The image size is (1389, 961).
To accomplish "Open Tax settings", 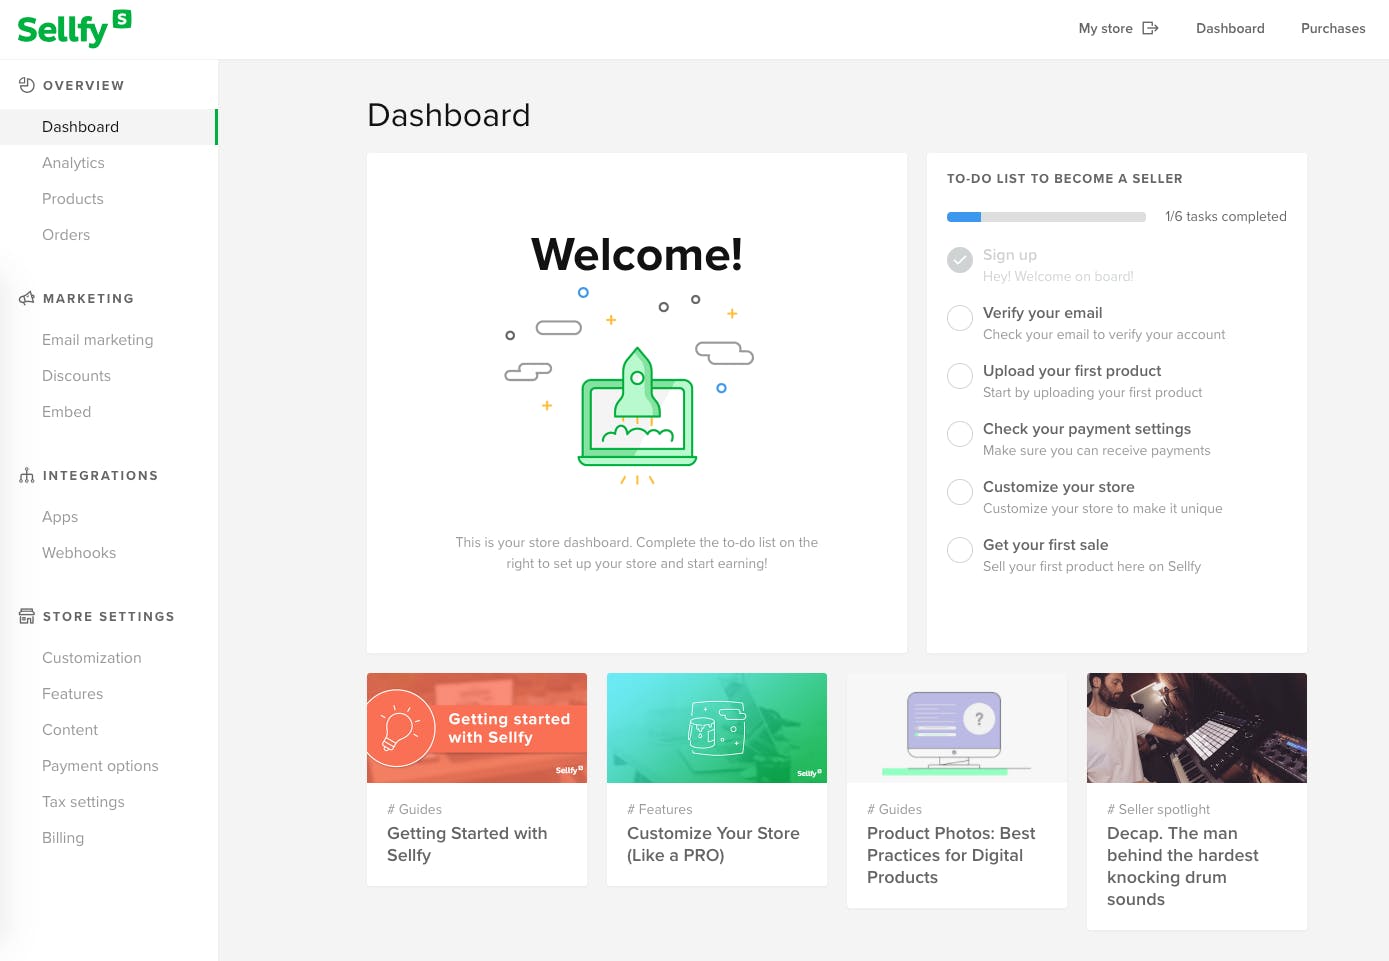I will (83, 802).
